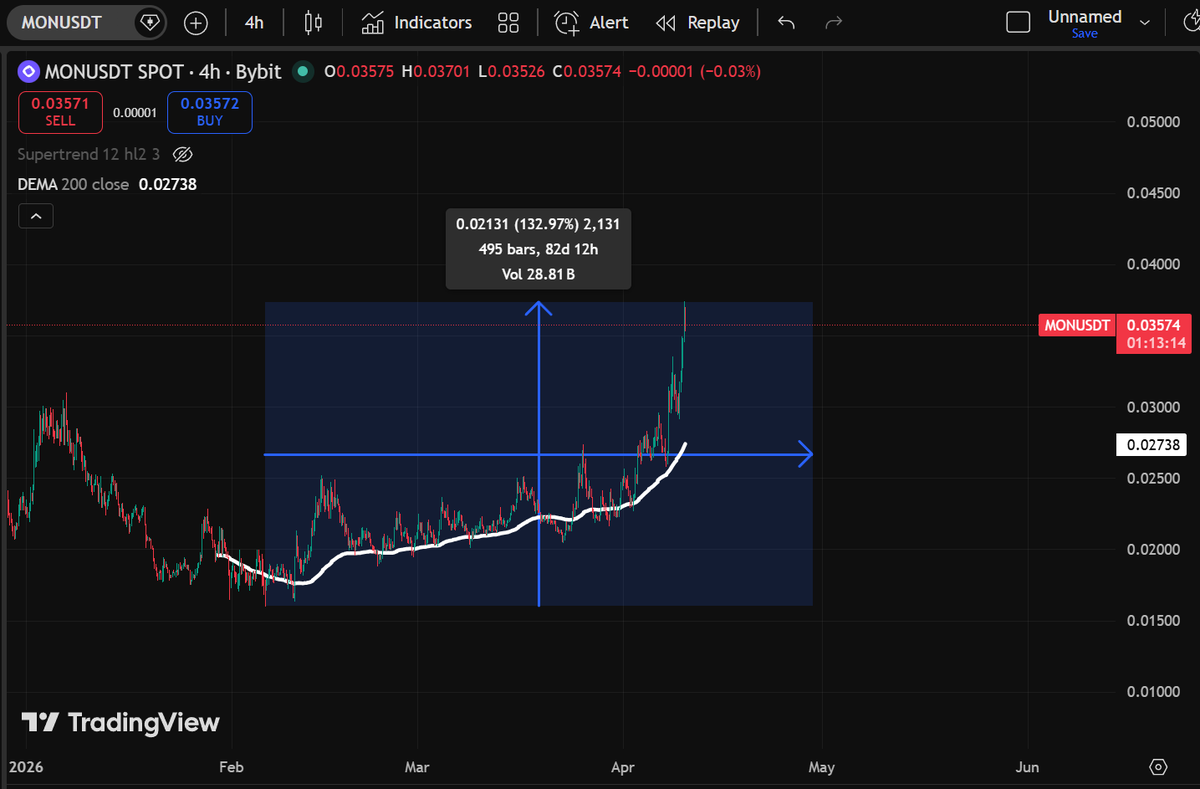The image size is (1200, 789).
Task: Click the 0.04000 price axis label
Action: [x=1153, y=264]
